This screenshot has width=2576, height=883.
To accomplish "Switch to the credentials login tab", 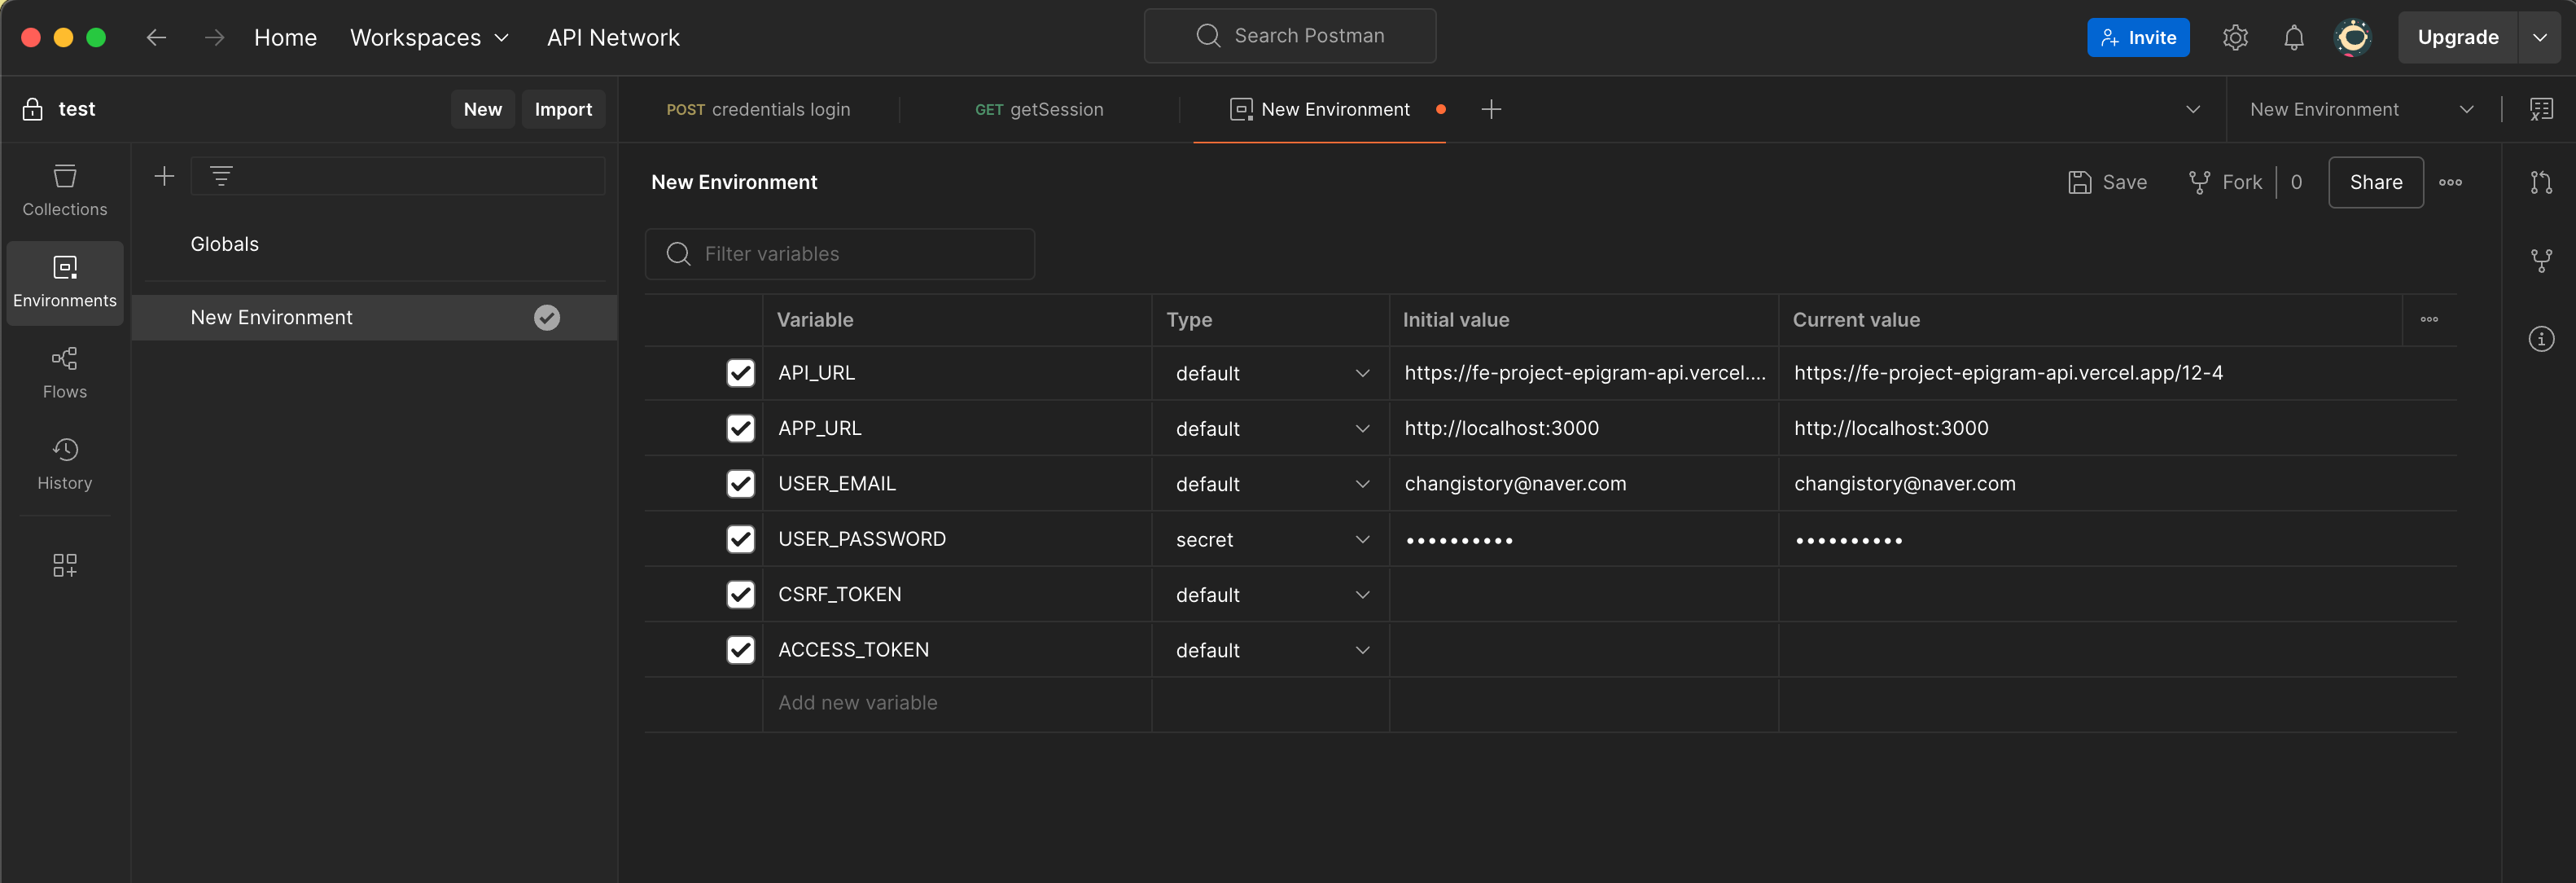I will pyautogui.click(x=758, y=110).
